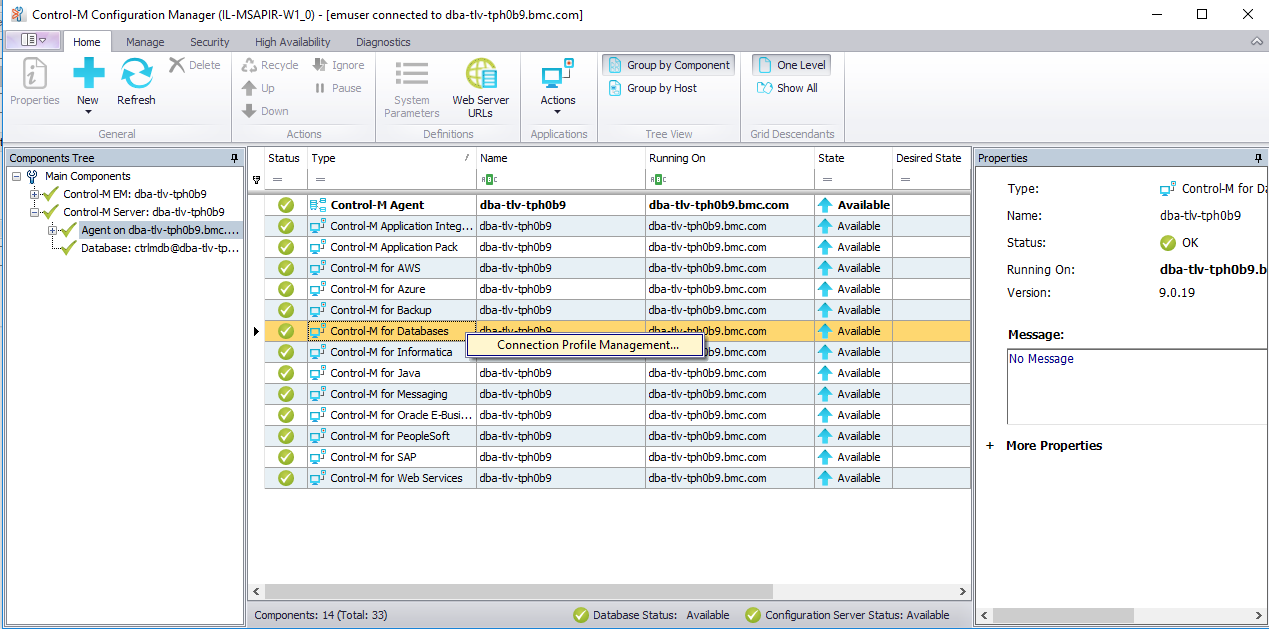Screen dimensions: 1269x629
Task: Click the Down action arrow
Action: [x=250, y=111]
